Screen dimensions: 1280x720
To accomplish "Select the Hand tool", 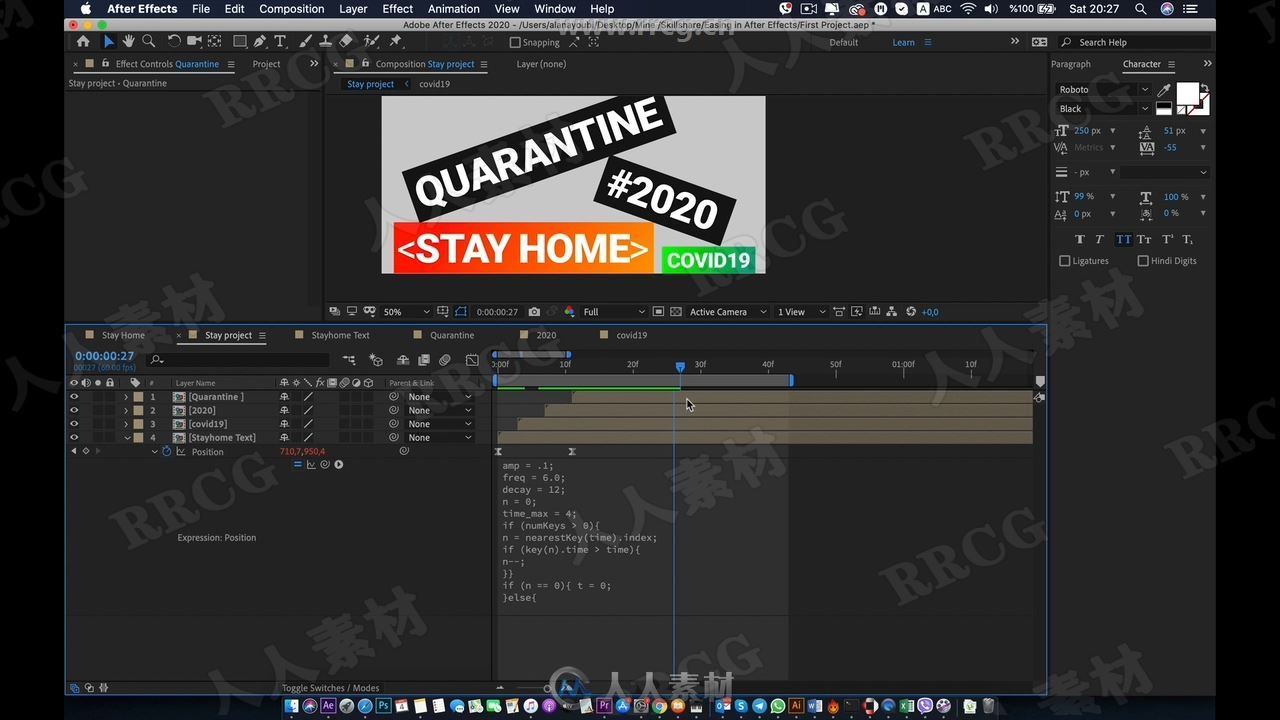I will pyautogui.click(x=129, y=42).
